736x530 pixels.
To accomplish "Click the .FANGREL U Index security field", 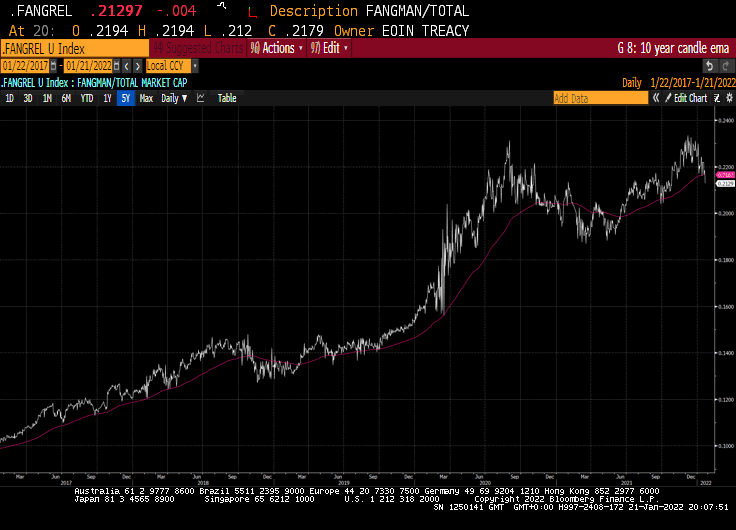I will (x=75, y=48).
